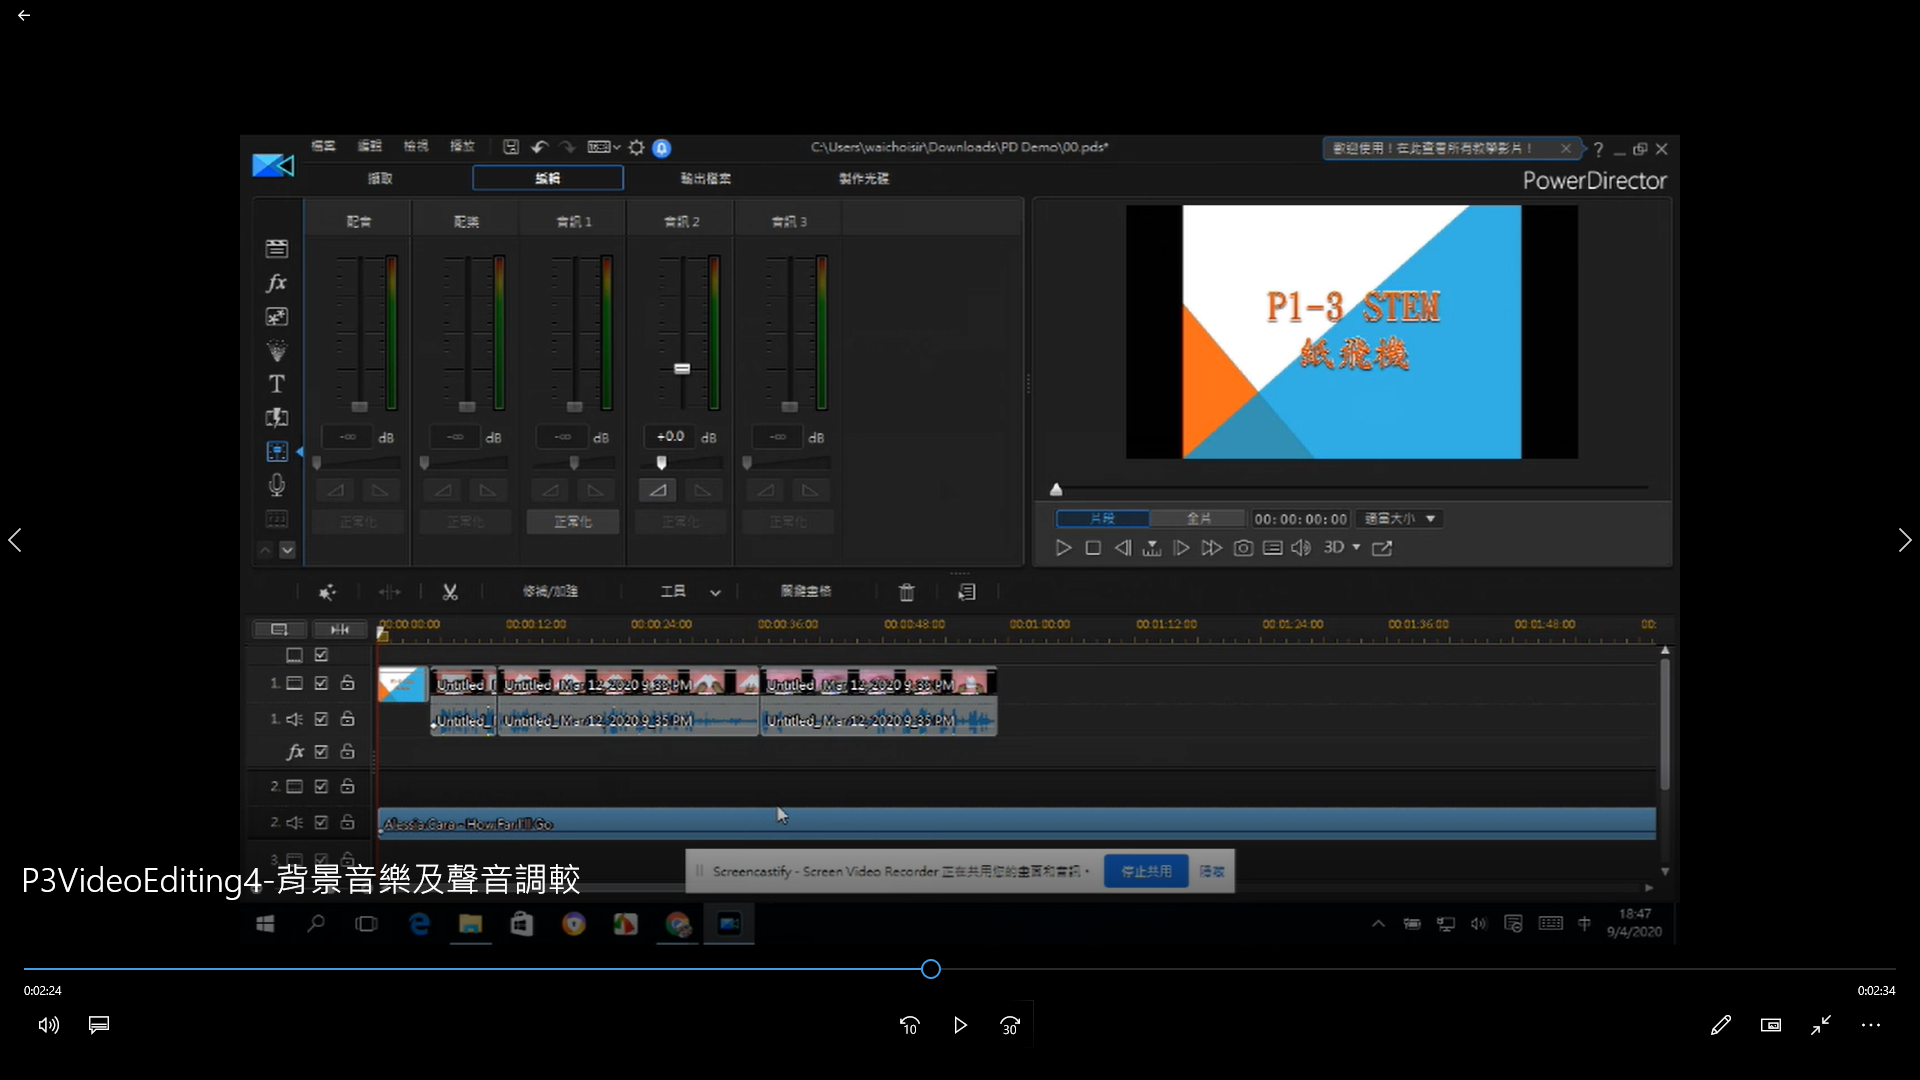Screen dimensions: 1920x1080
Task: Toggle video track 2 enable checkbox
Action: pyautogui.click(x=321, y=787)
